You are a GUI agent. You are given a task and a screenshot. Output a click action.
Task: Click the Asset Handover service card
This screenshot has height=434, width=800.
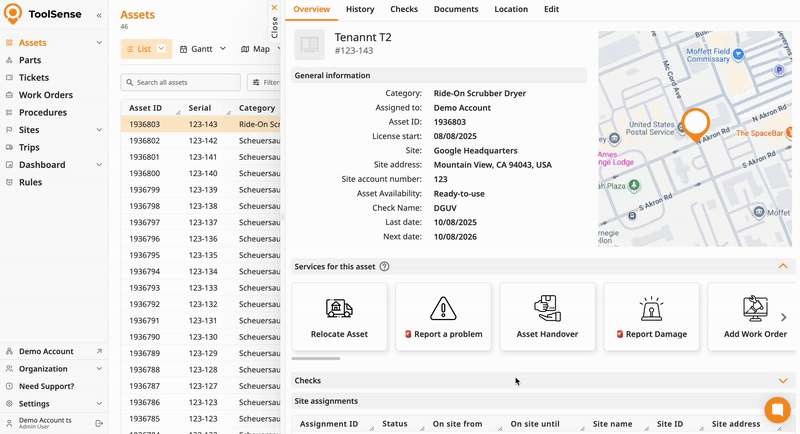pyautogui.click(x=547, y=317)
